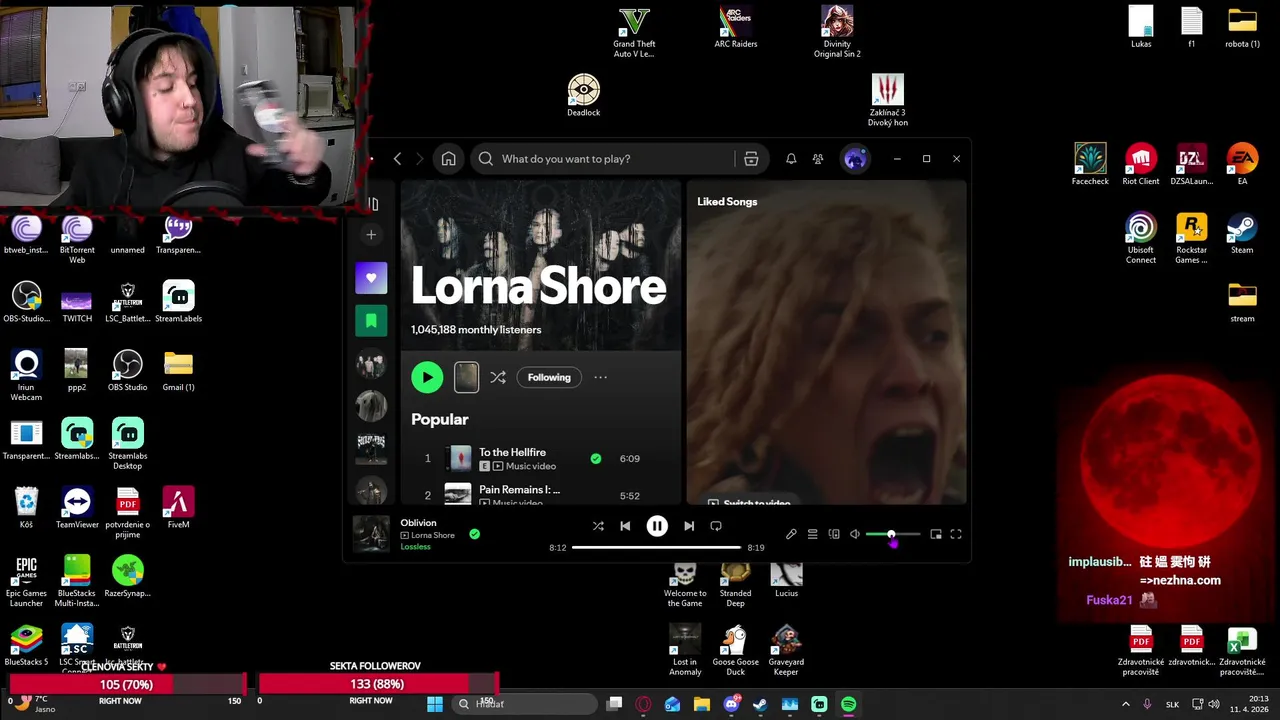Select the TeamViewer desktop icon
This screenshot has width=1280, height=720.
click(77, 507)
